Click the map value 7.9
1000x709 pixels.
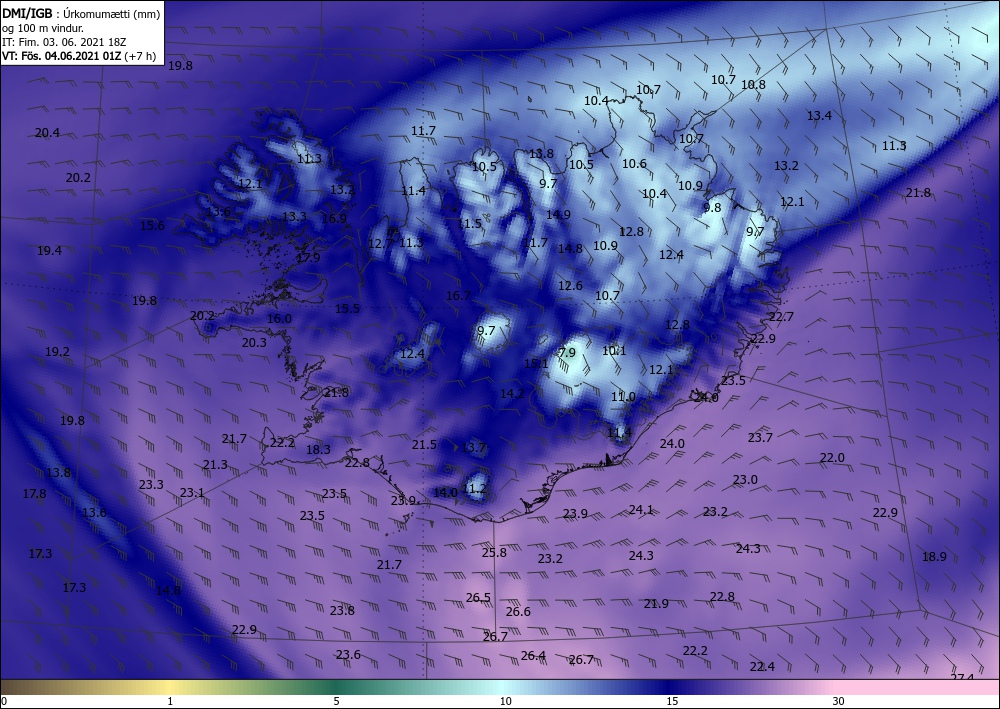click(x=567, y=353)
